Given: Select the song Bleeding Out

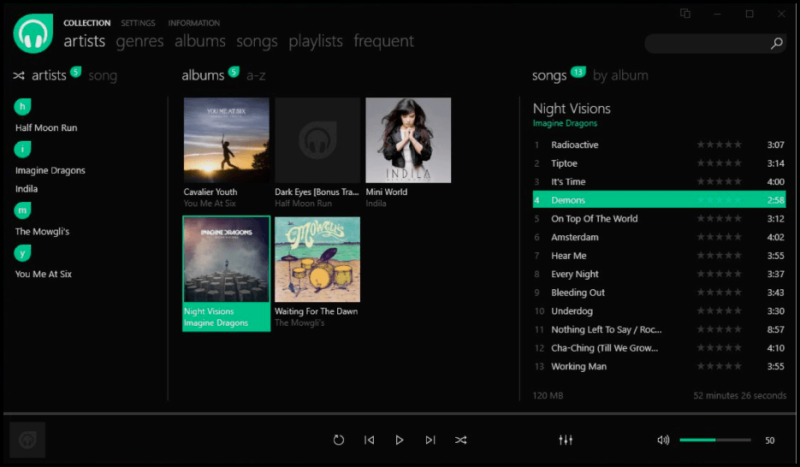Looking at the screenshot, I should click(659, 292).
